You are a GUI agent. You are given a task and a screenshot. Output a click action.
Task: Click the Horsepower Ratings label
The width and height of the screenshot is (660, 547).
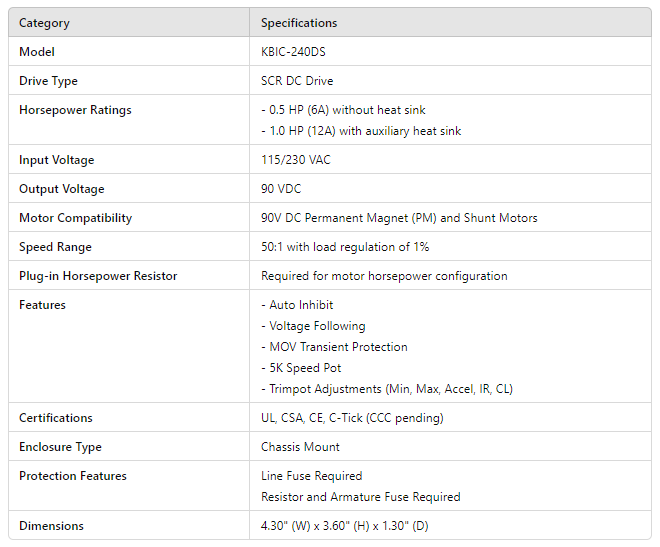pyautogui.click(x=75, y=110)
